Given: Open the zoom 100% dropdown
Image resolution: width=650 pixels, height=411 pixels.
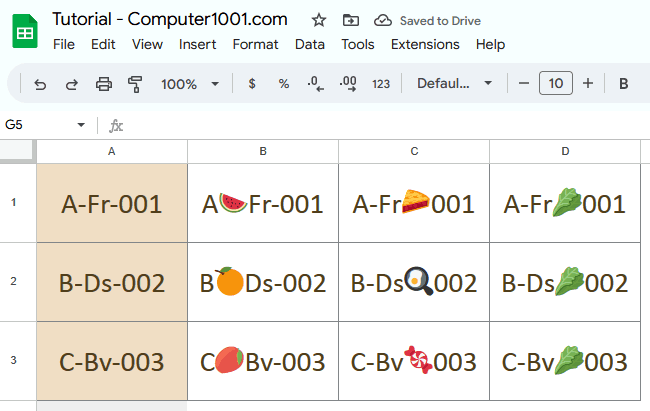Looking at the screenshot, I should (x=190, y=84).
